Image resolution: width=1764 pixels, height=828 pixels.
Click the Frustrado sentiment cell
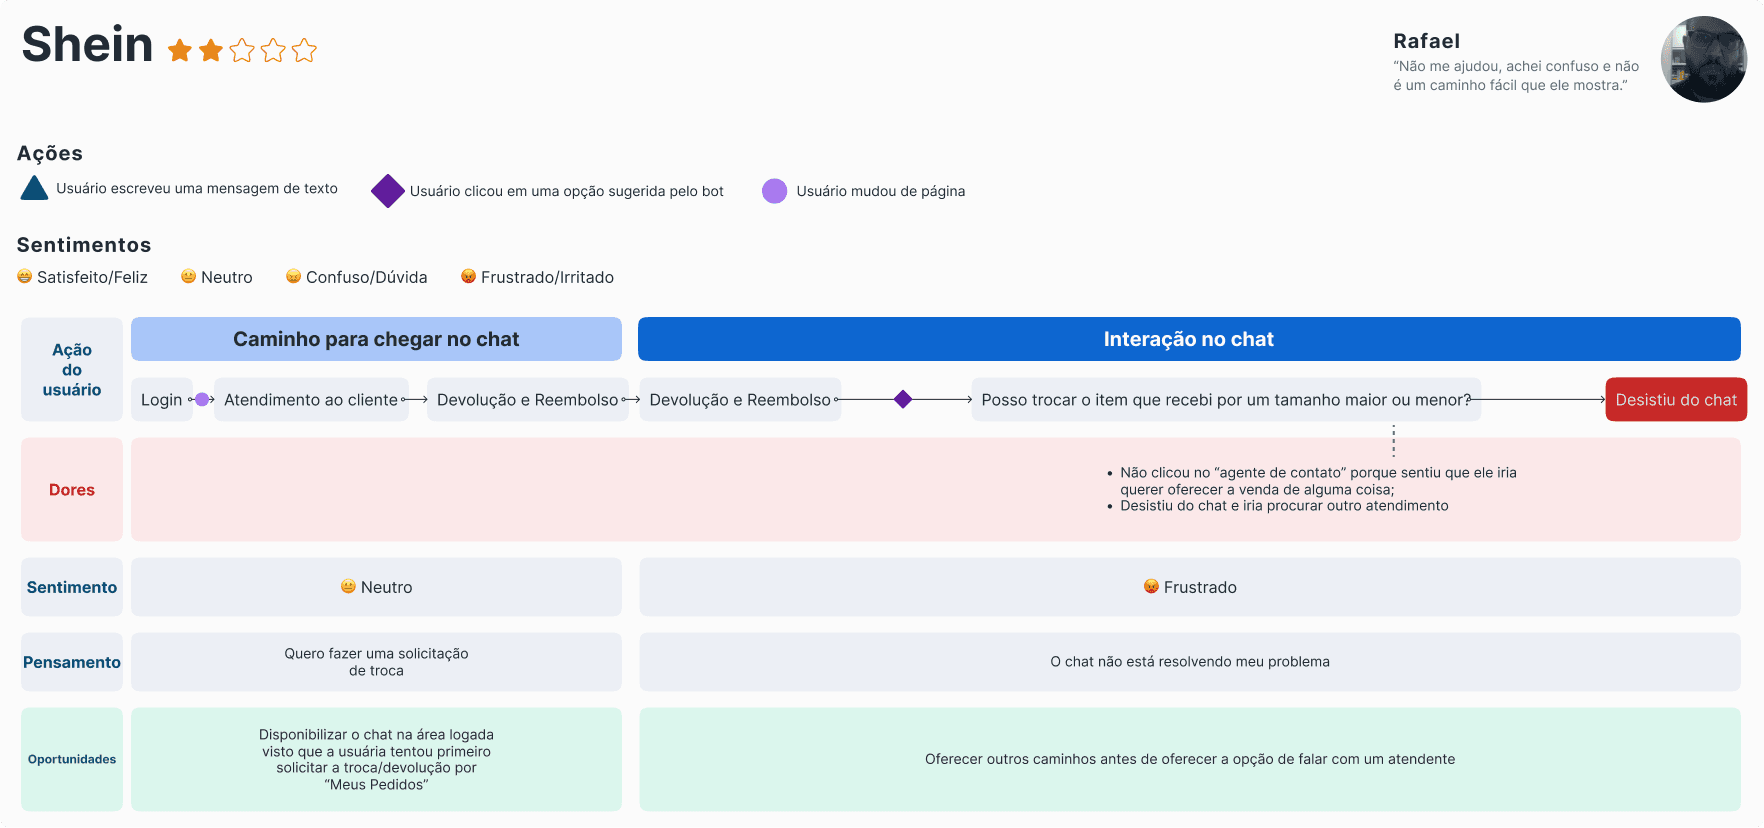[1190, 587]
